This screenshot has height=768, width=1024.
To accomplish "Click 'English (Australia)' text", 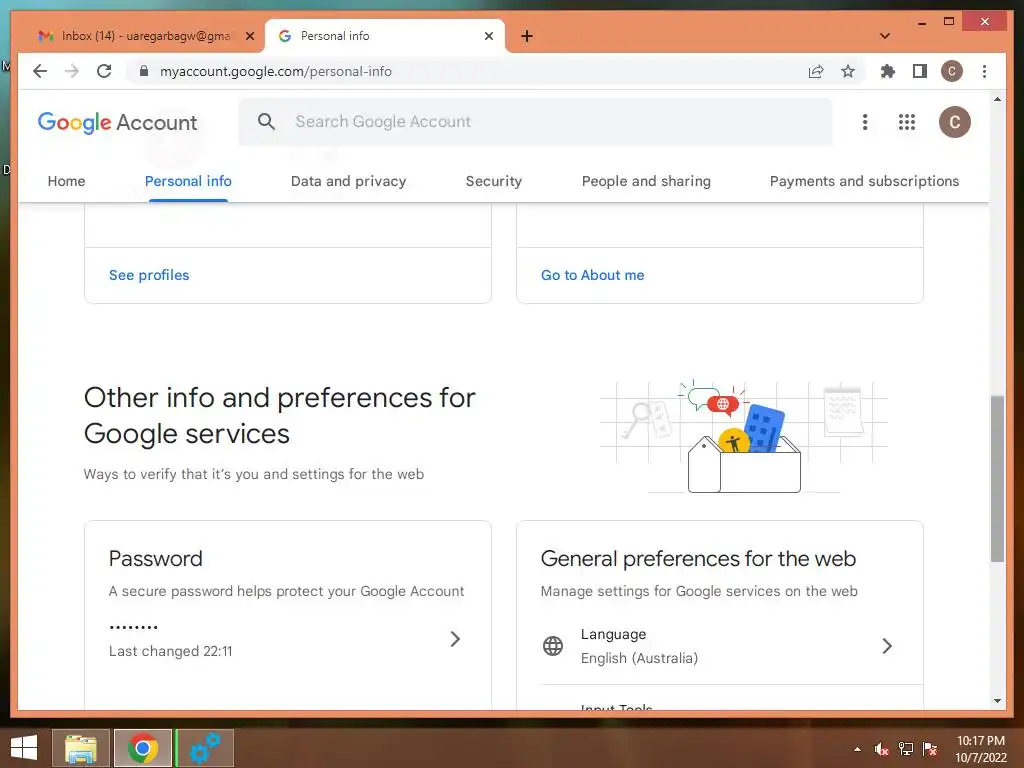I will [639, 658].
